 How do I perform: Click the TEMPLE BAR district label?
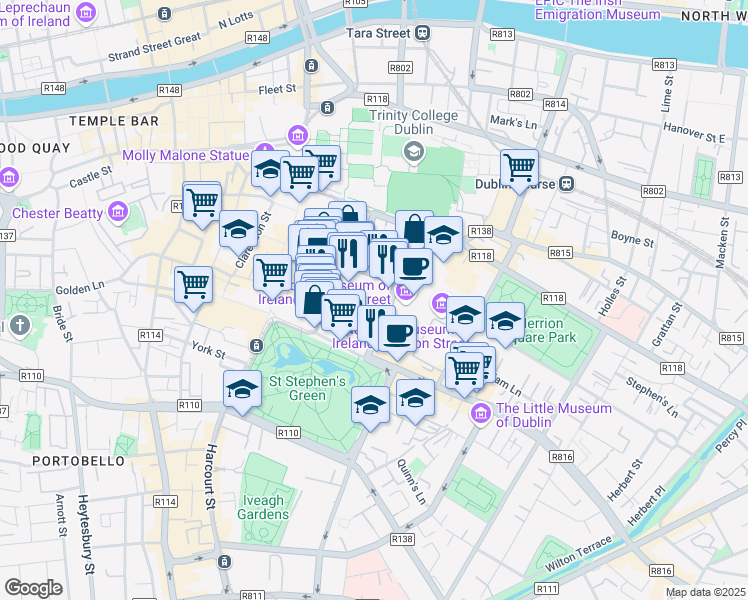click(x=114, y=121)
